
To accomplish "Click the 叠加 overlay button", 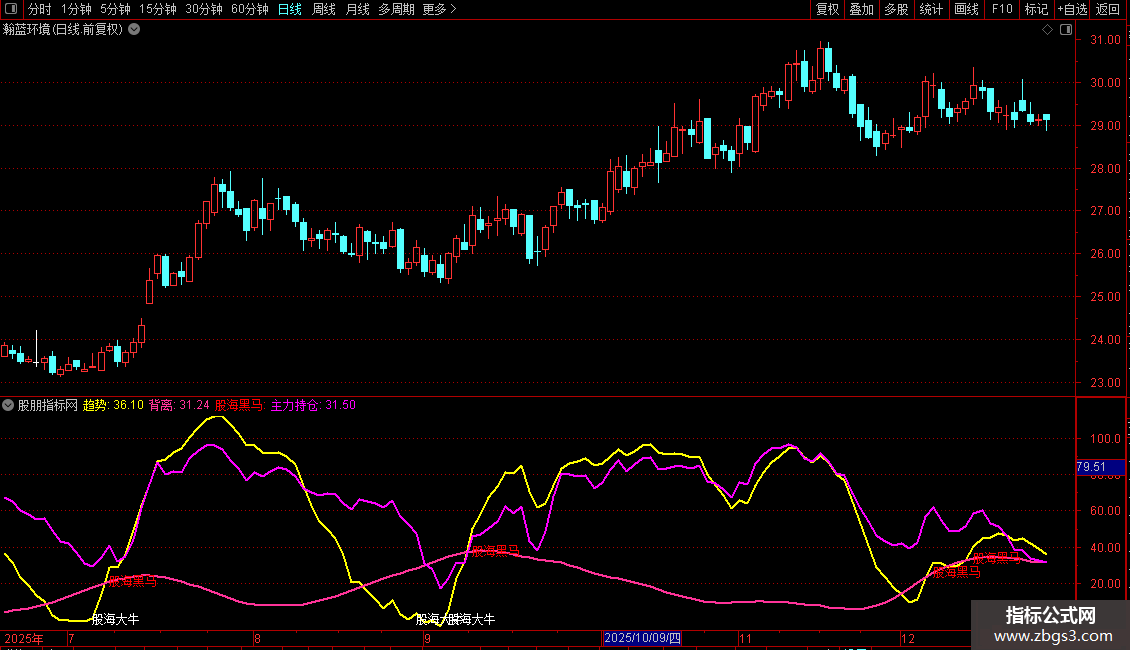I will coord(861,9).
